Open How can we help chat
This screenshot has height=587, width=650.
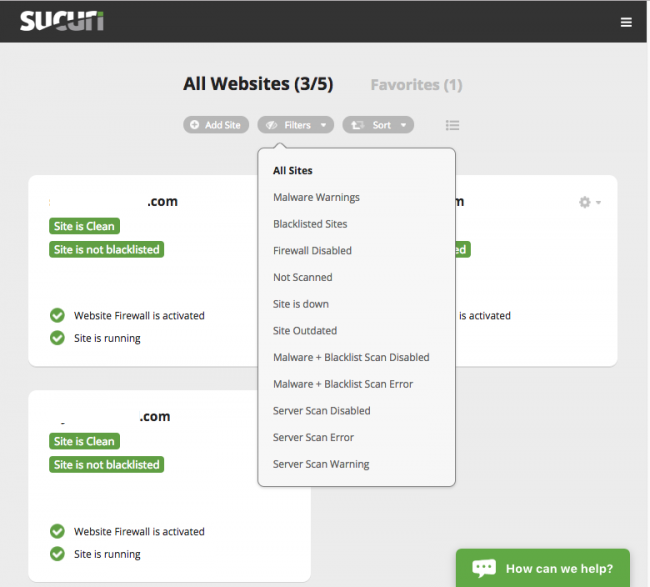click(543, 568)
